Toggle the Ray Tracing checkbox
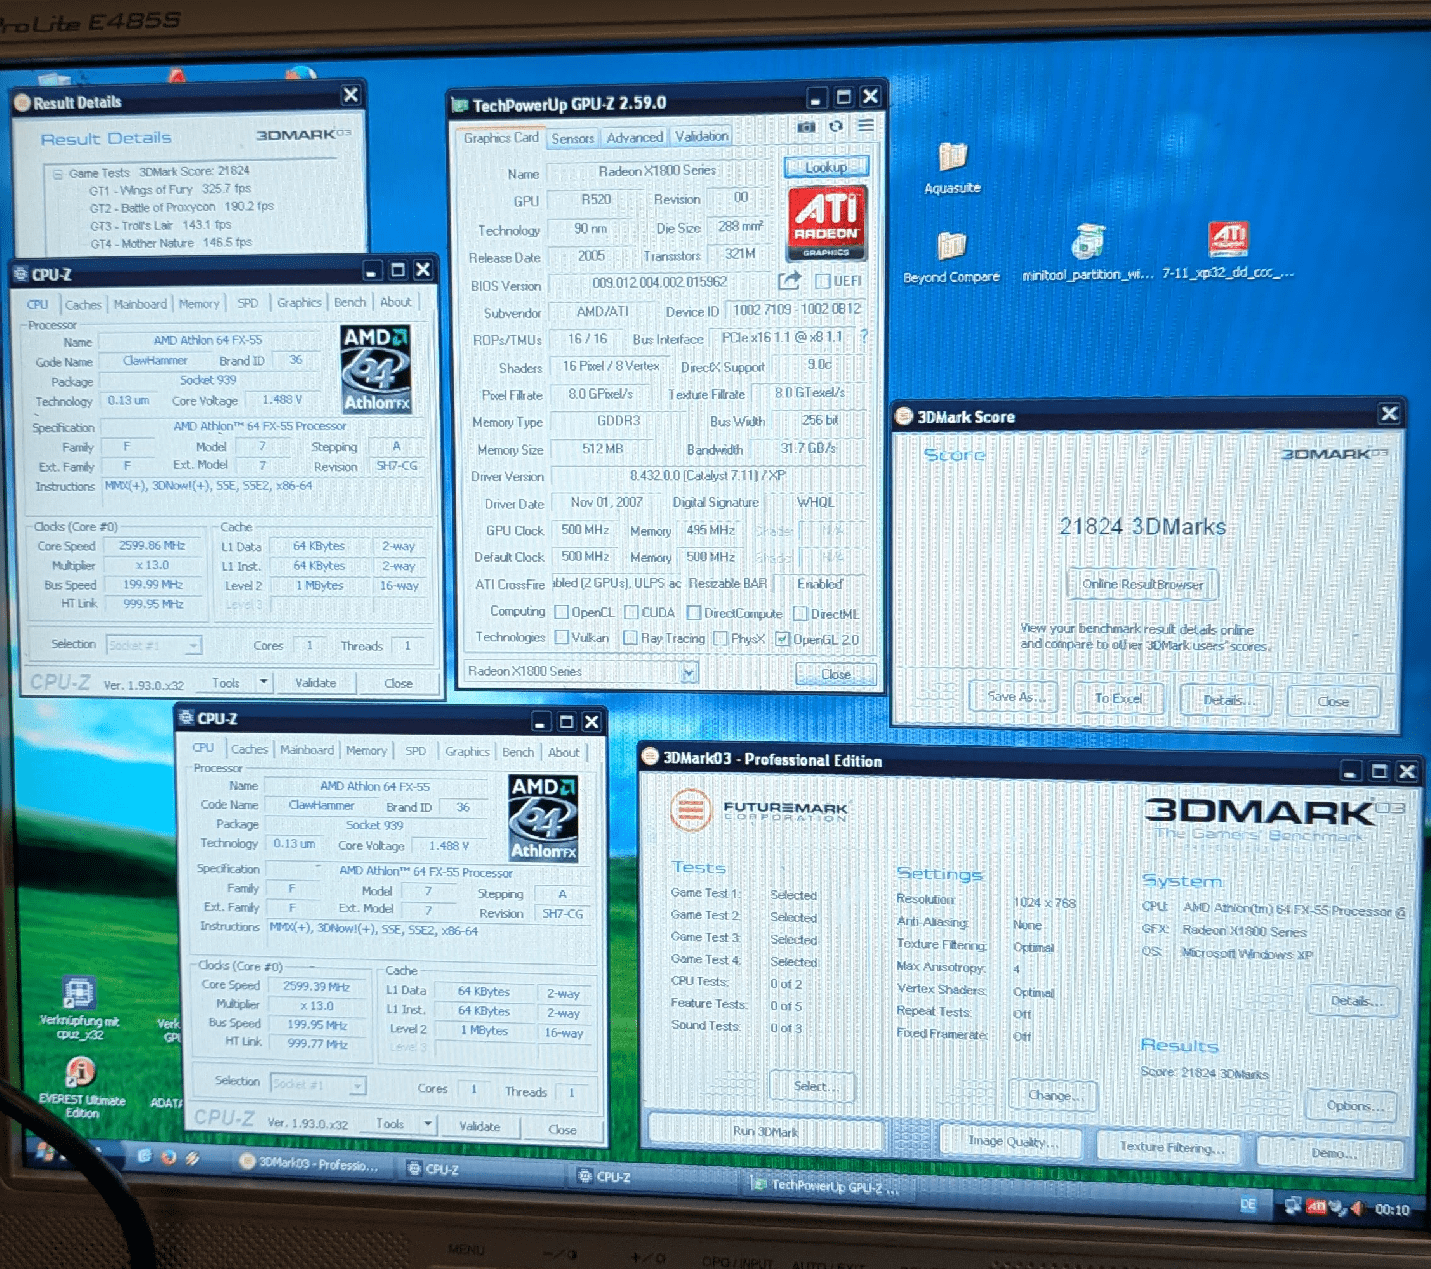Image resolution: width=1431 pixels, height=1269 pixels. tap(630, 638)
